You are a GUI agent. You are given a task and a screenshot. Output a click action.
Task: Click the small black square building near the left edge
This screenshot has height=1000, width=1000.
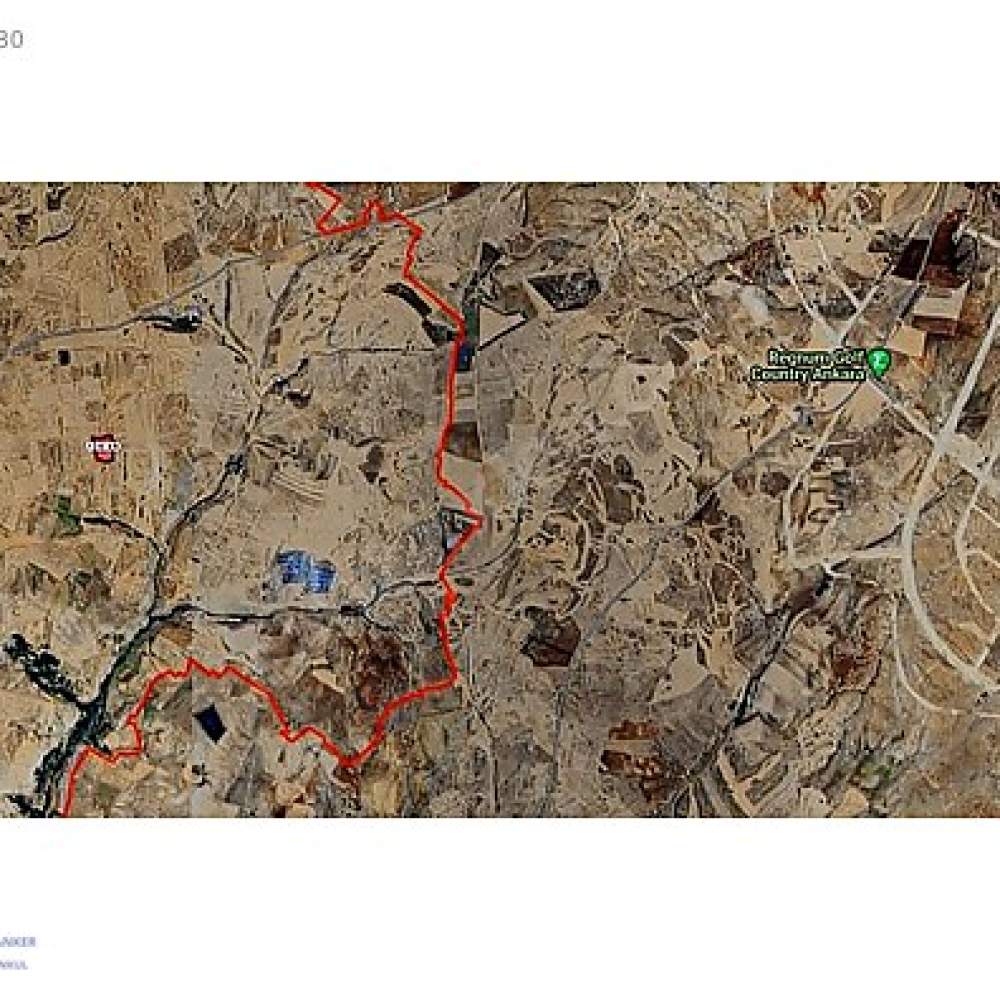point(64,358)
